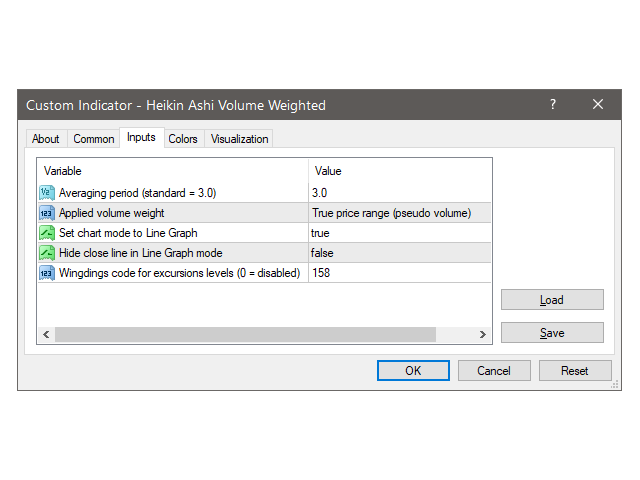Save the current input settings
This screenshot has height=480, width=640.
[552, 333]
